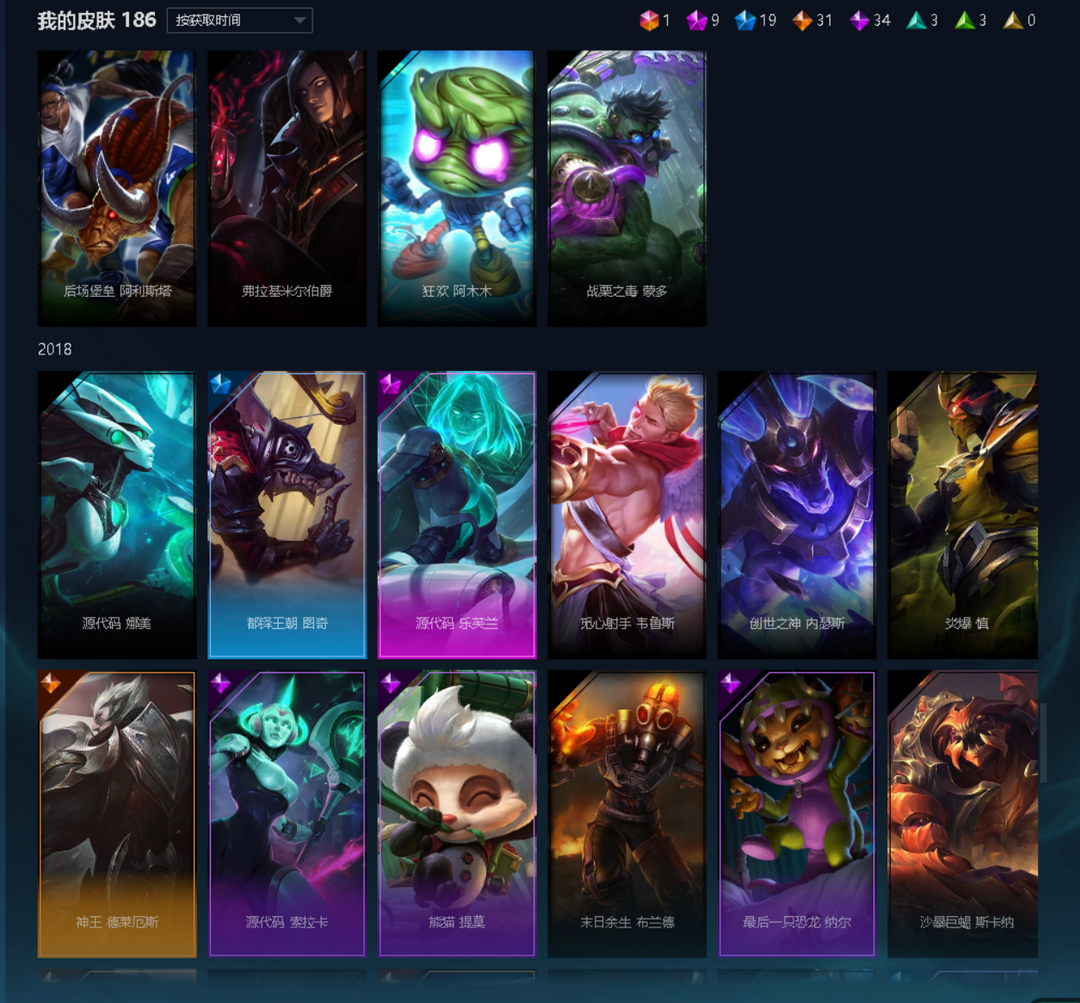
Task: Select the 源代码 乐芙兰 skin card
Action: coord(457,515)
